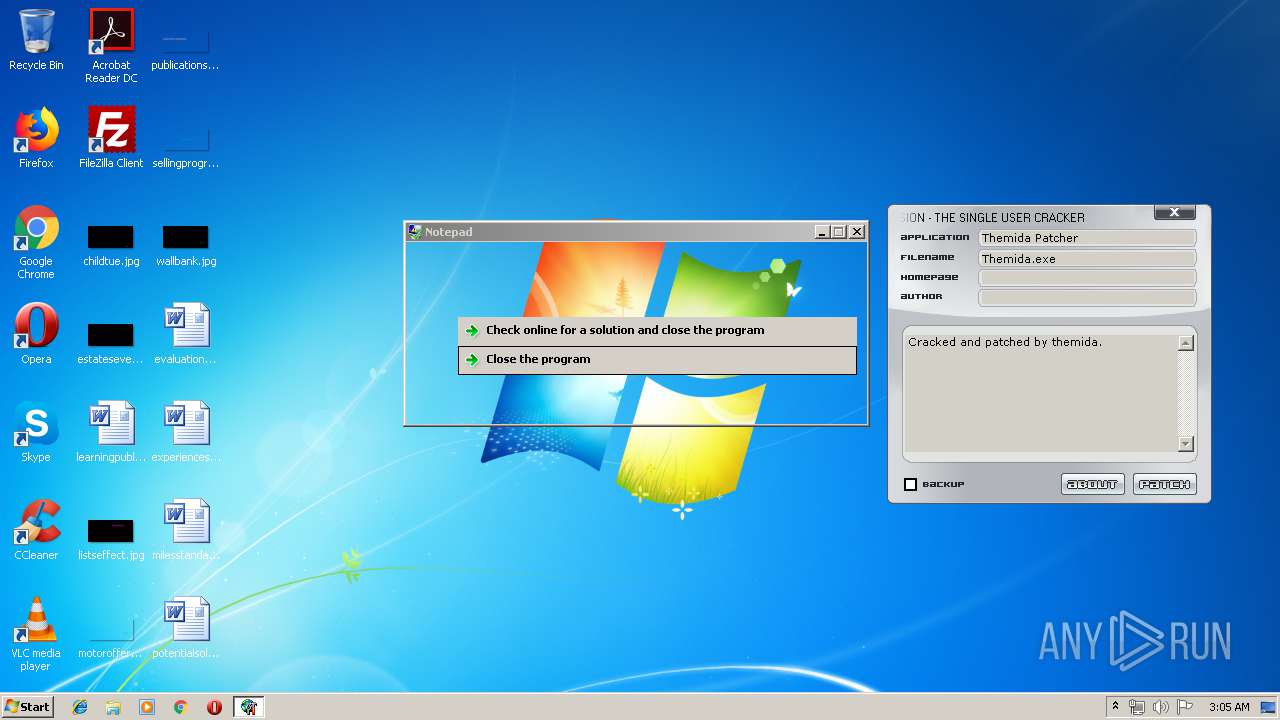Select the publications desktop file
This screenshot has height=720, width=1280.
[x=186, y=50]
